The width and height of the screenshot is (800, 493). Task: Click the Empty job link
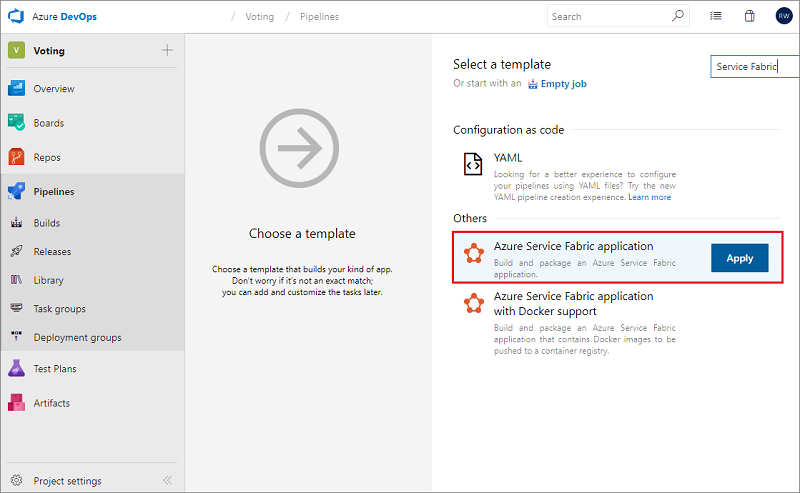[563, 84]
